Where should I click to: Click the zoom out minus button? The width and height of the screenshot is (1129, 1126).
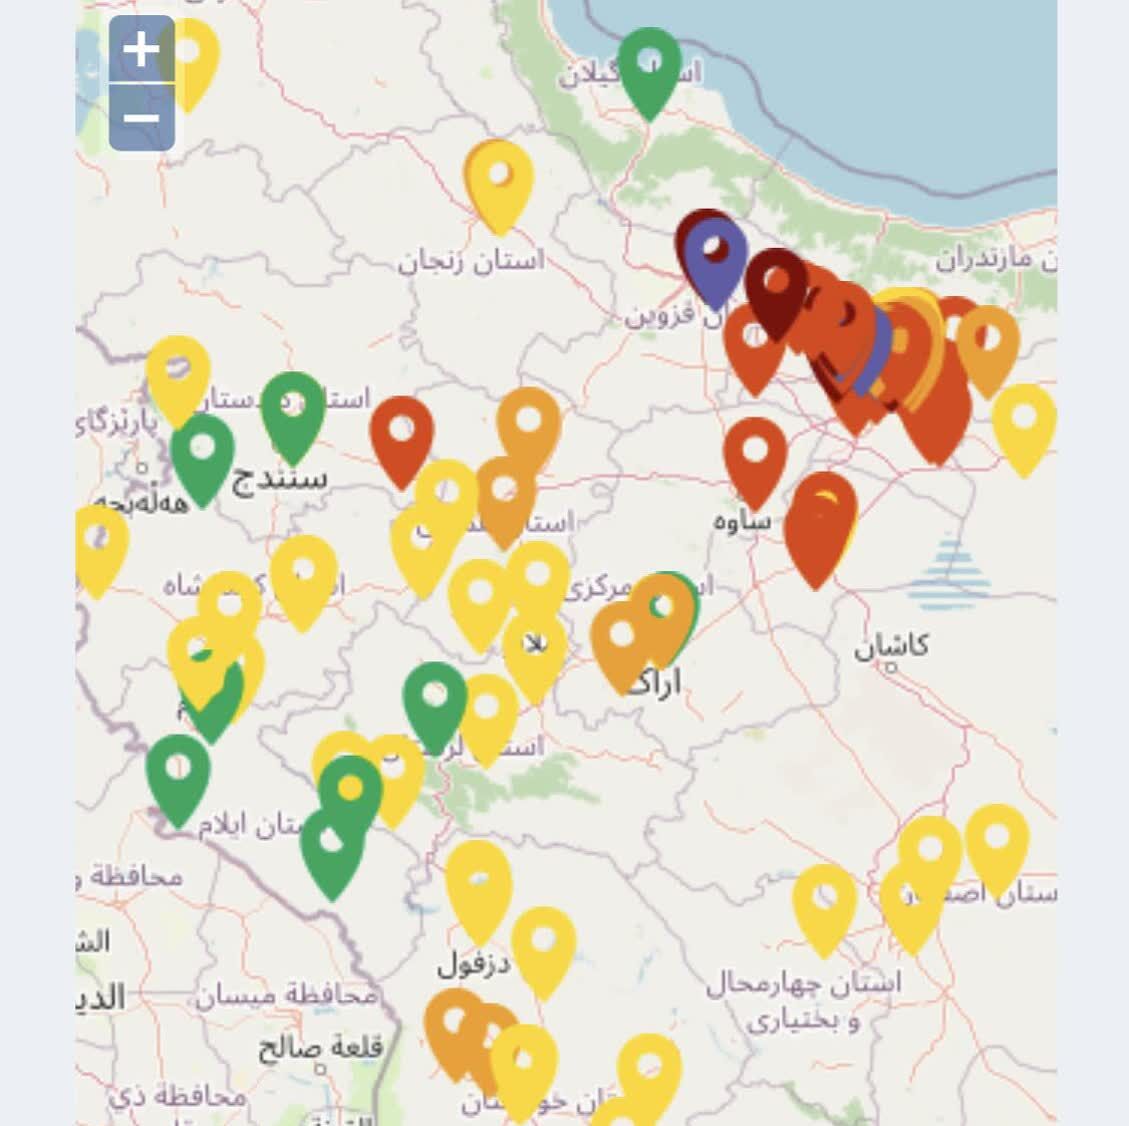[141, 118]
